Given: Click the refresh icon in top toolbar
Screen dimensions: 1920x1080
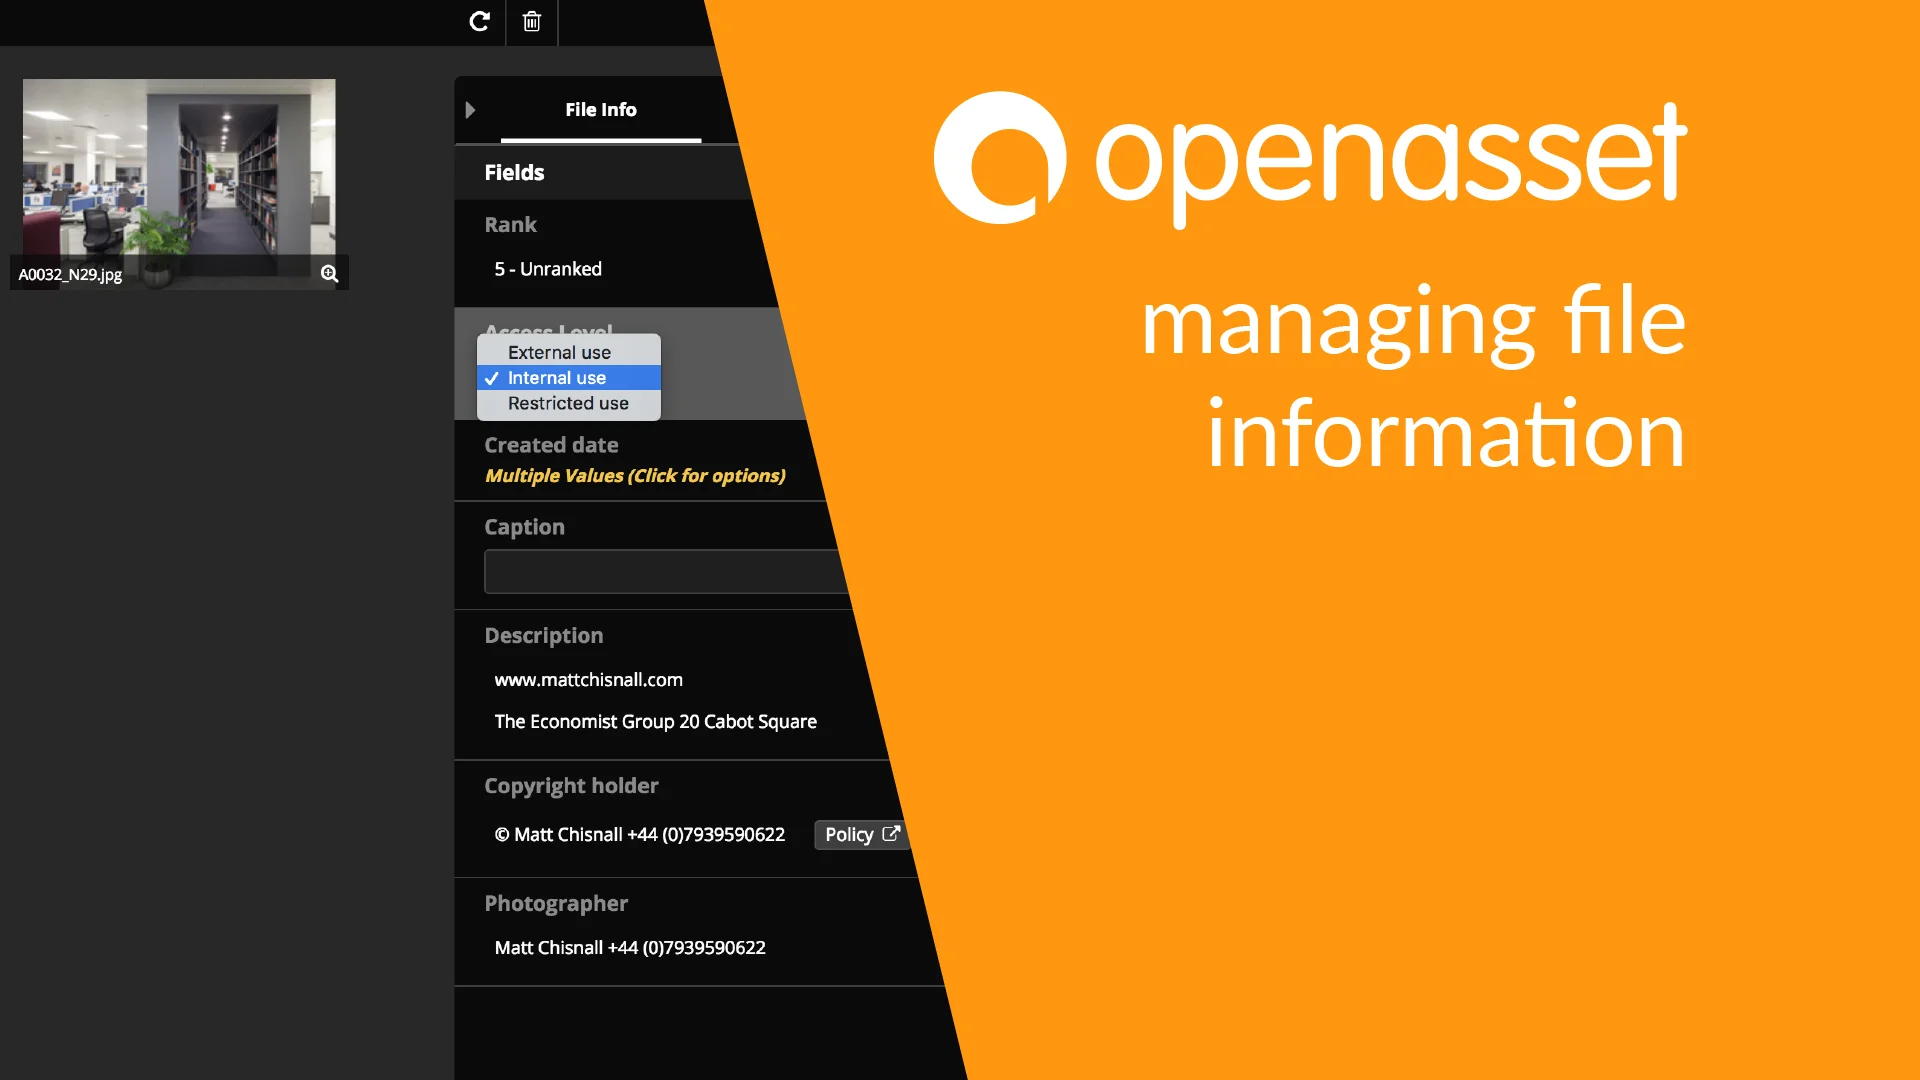Looking at the screenshot, I should point(480,21).
